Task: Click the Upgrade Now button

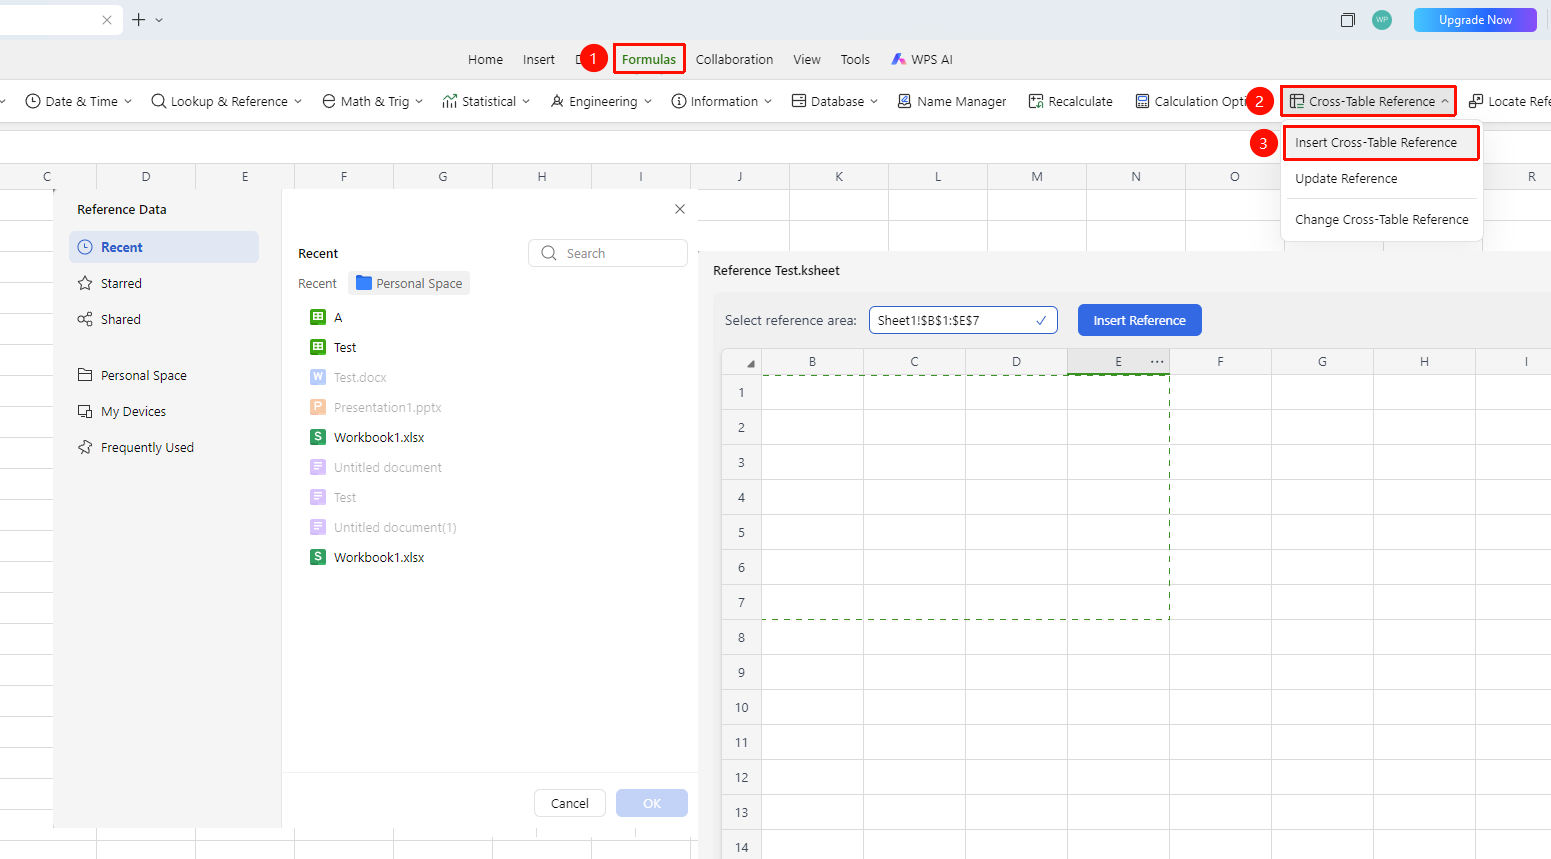Action: tap(1475, 20)
